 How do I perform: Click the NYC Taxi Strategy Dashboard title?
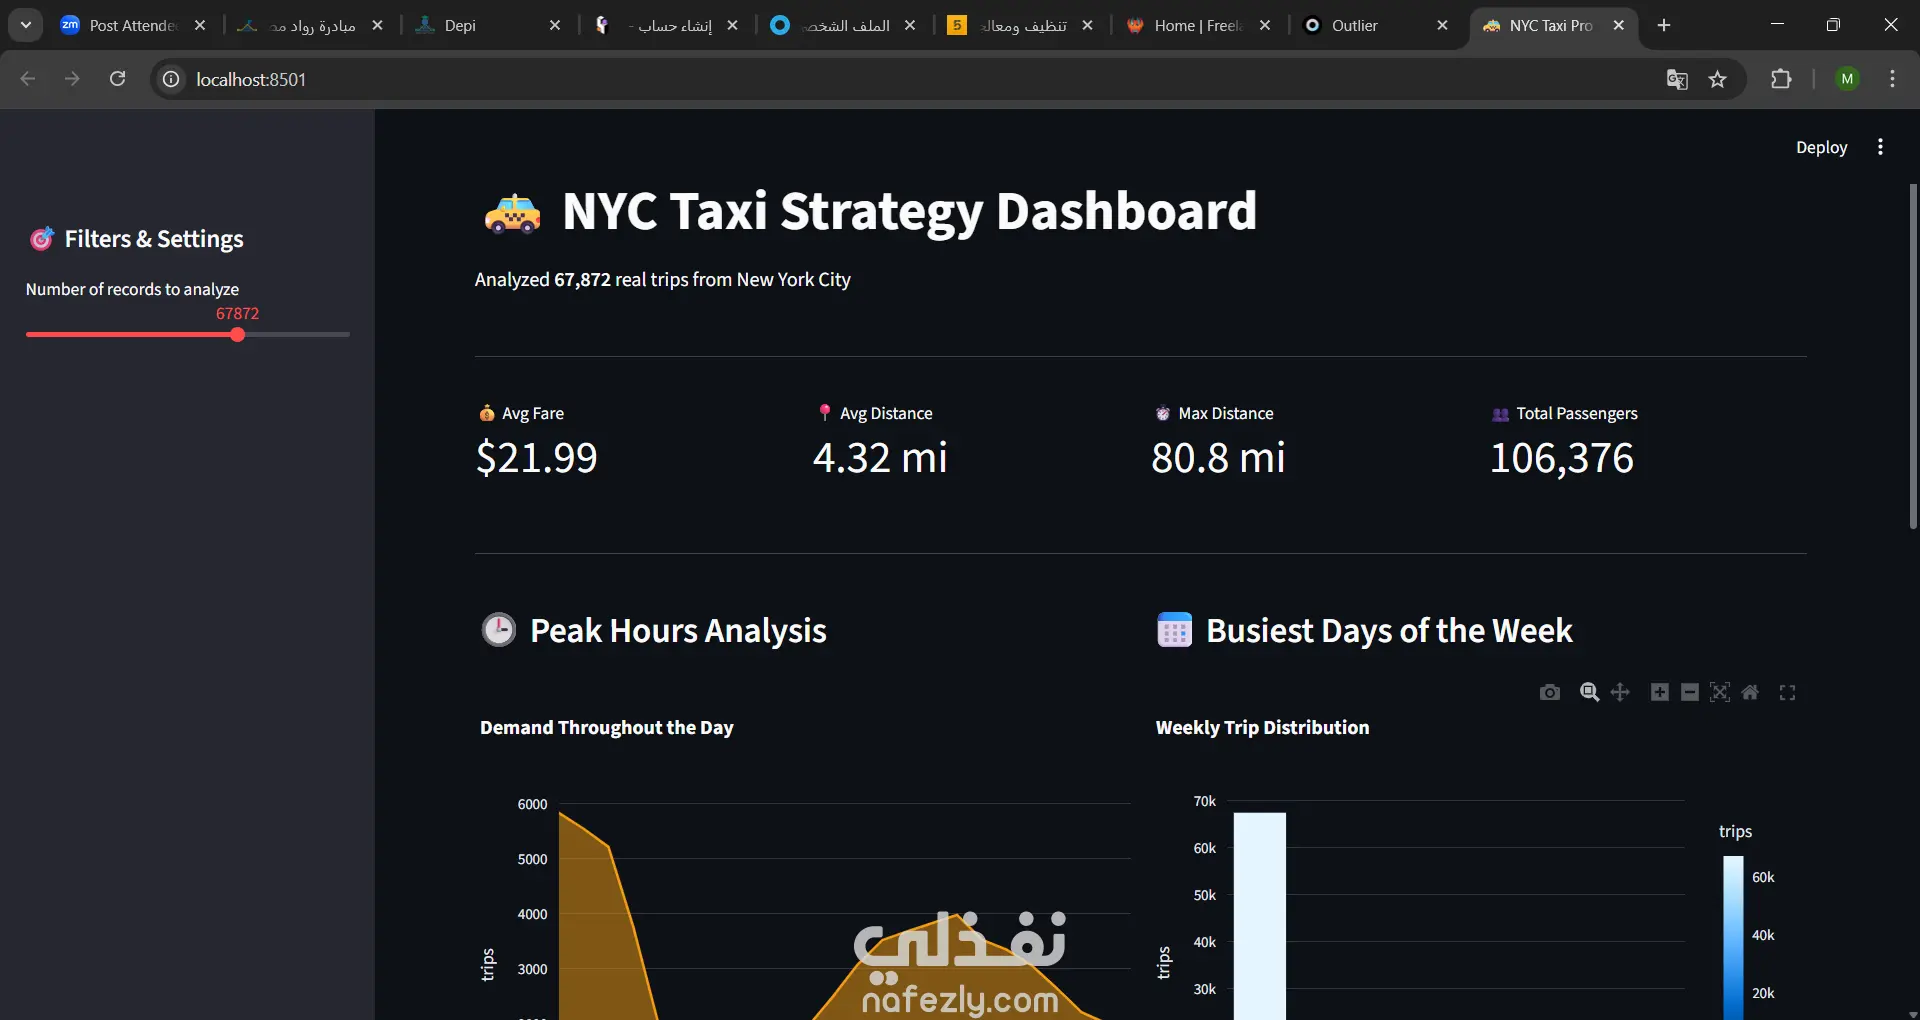click(x=909, y=211)
